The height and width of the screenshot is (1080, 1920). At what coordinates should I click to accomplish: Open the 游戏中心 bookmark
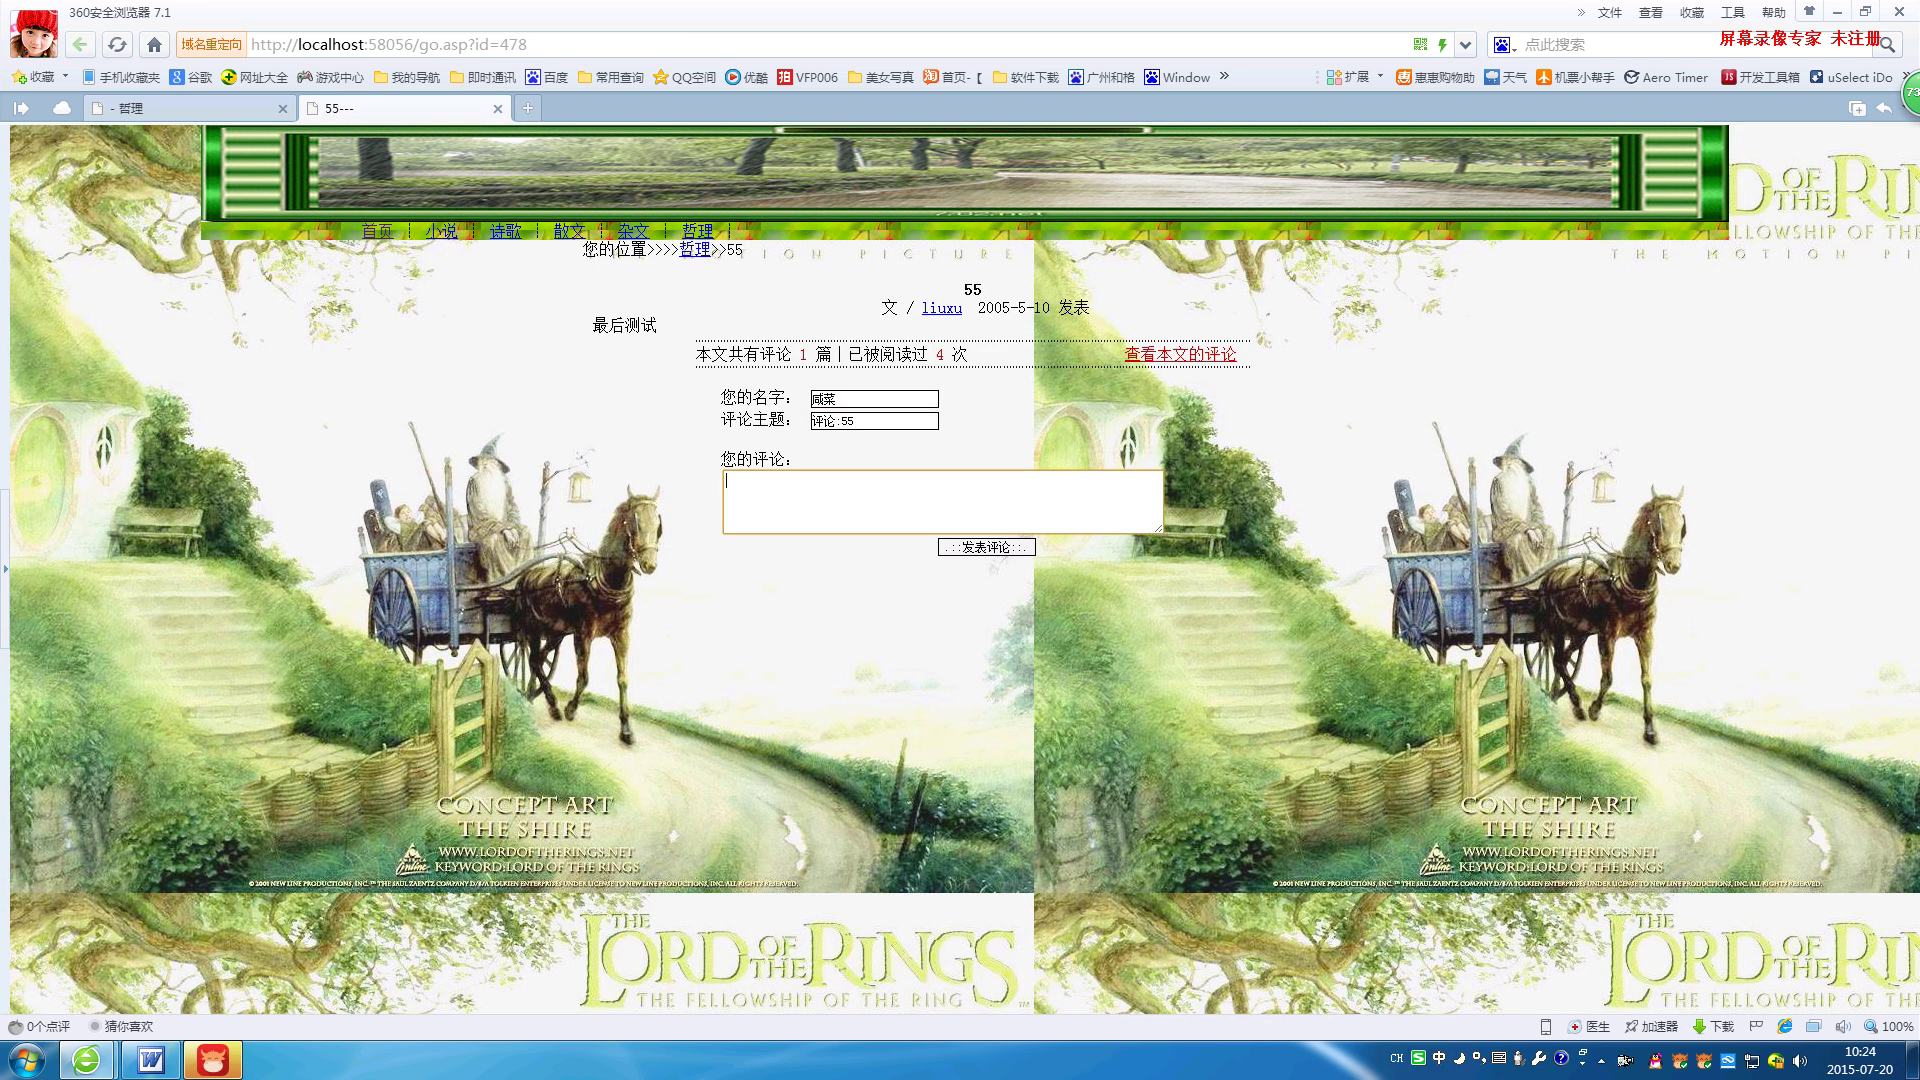coord(331,77)
